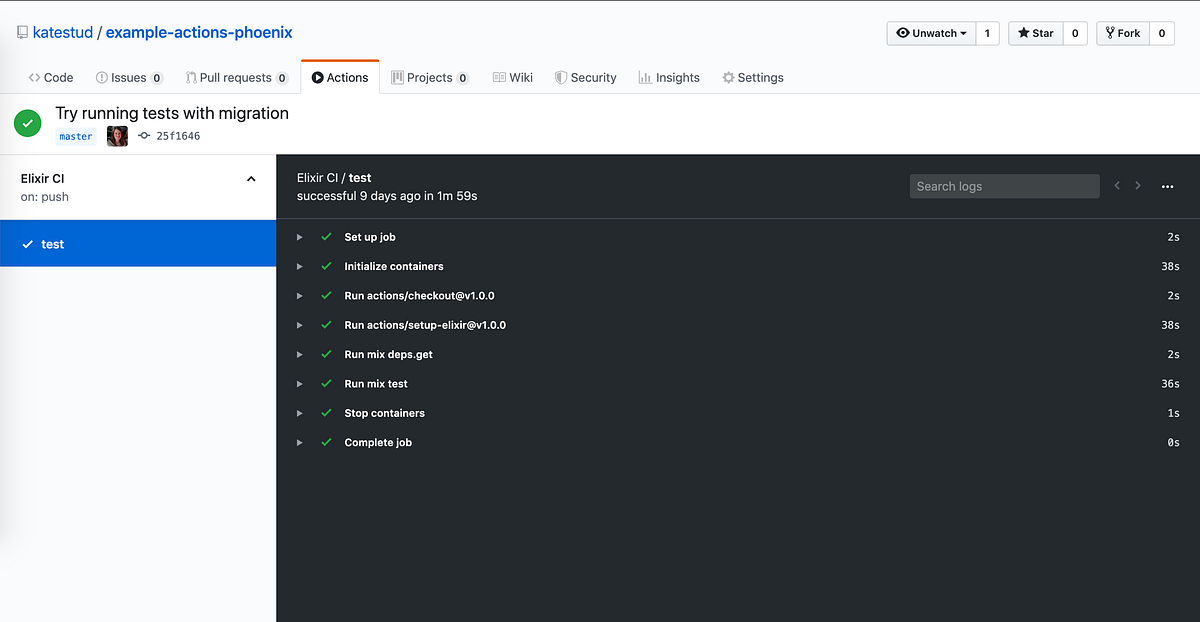Screen dimensions: 1200x622
Task: Collapse the Elixir CI workflow section
Action: tap(251, 178)
